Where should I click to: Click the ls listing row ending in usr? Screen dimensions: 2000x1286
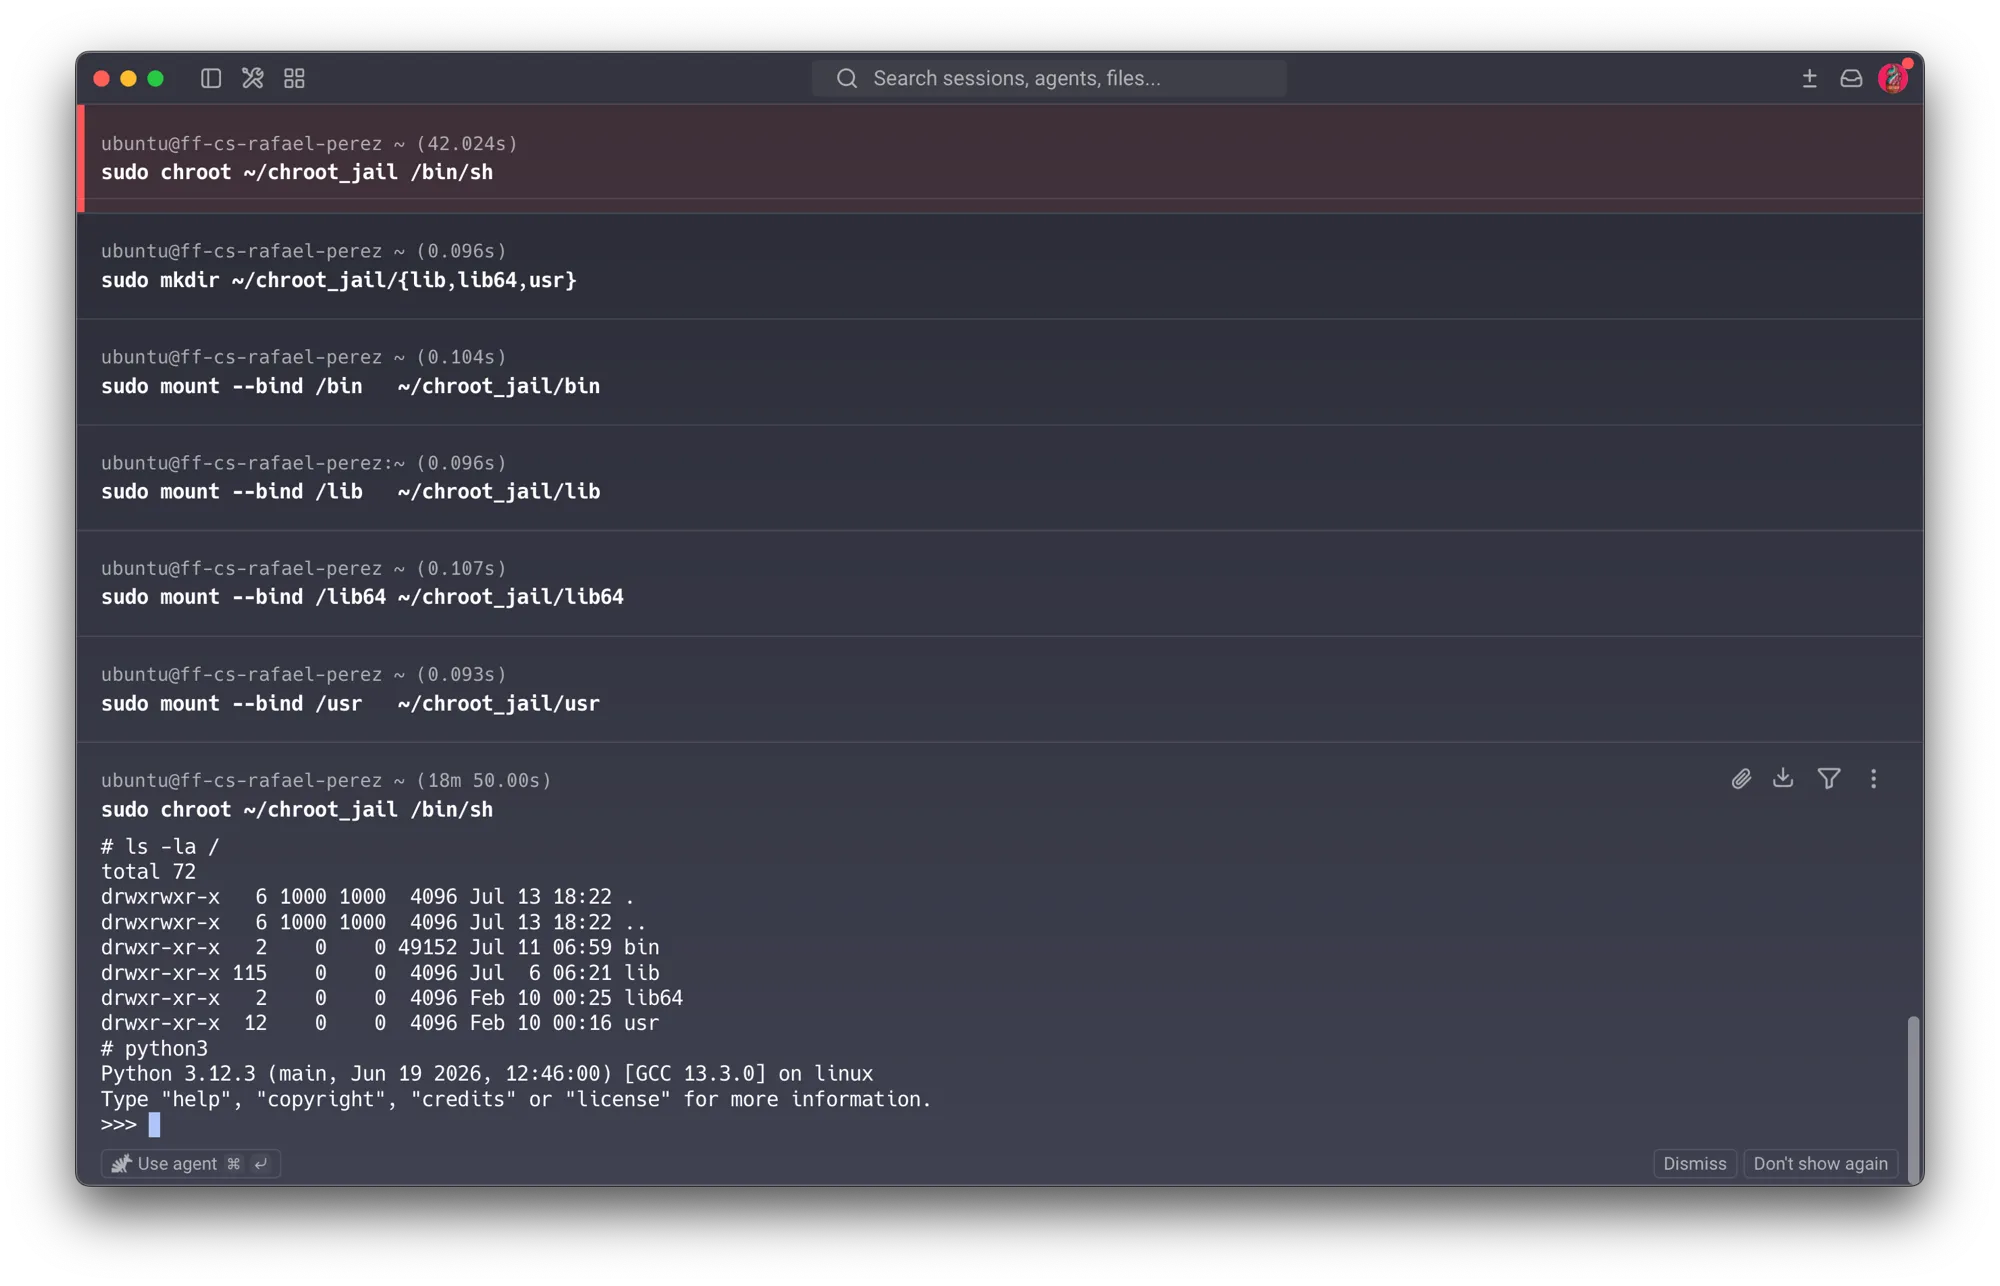click(x=380, y=1023)
